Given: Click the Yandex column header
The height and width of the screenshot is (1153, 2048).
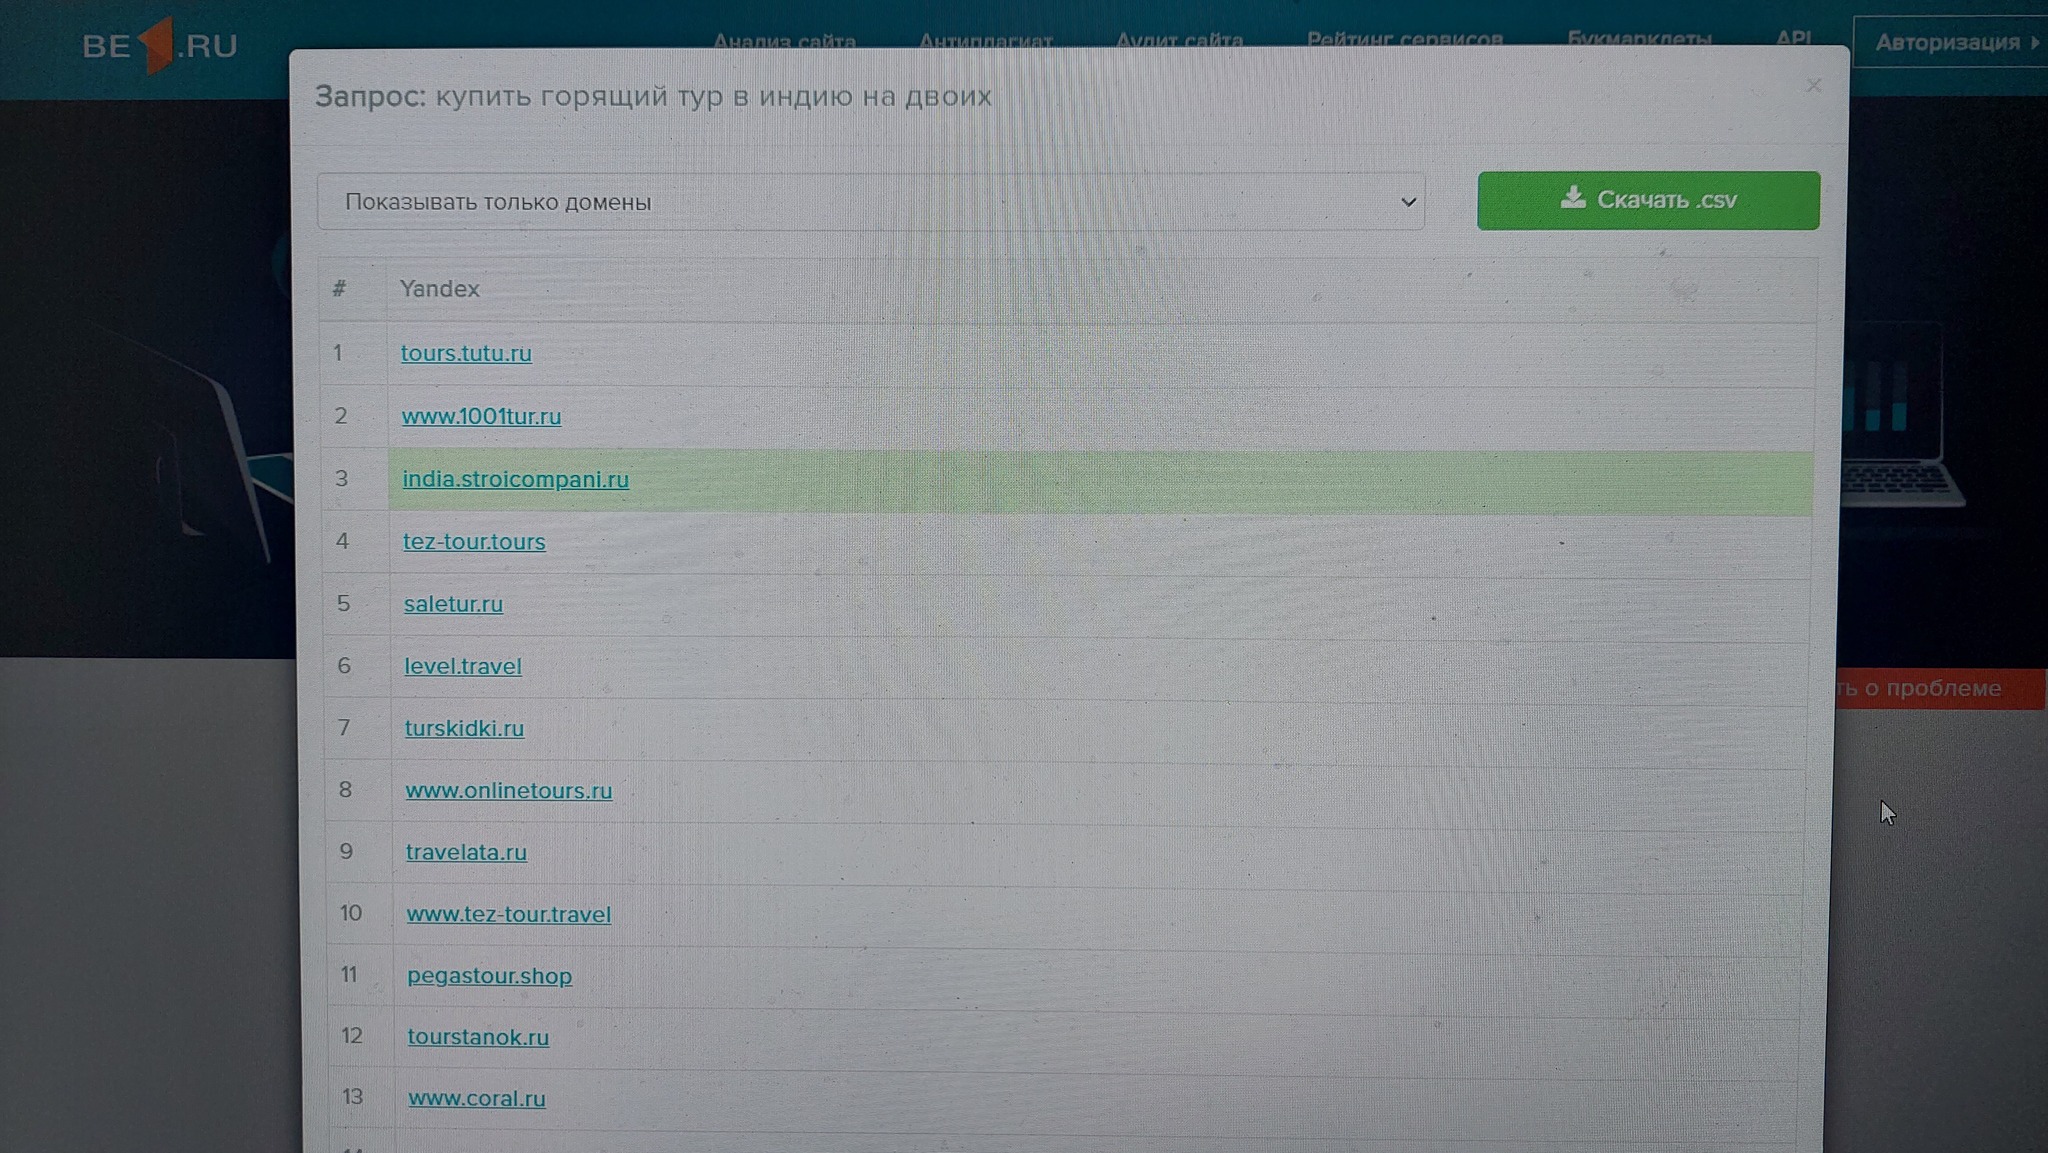Looking at the screenshot, I should [x=440, y=289].
